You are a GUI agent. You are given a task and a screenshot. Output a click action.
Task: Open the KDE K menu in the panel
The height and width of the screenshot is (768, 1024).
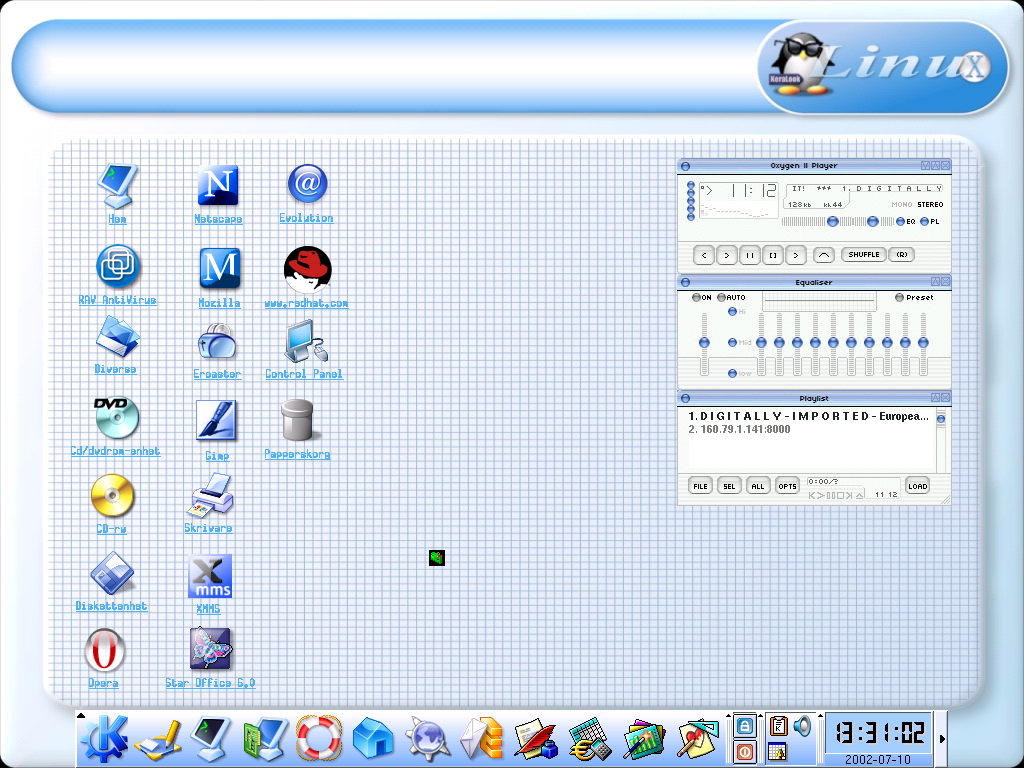pyautogui.click(x=103, y=739)
